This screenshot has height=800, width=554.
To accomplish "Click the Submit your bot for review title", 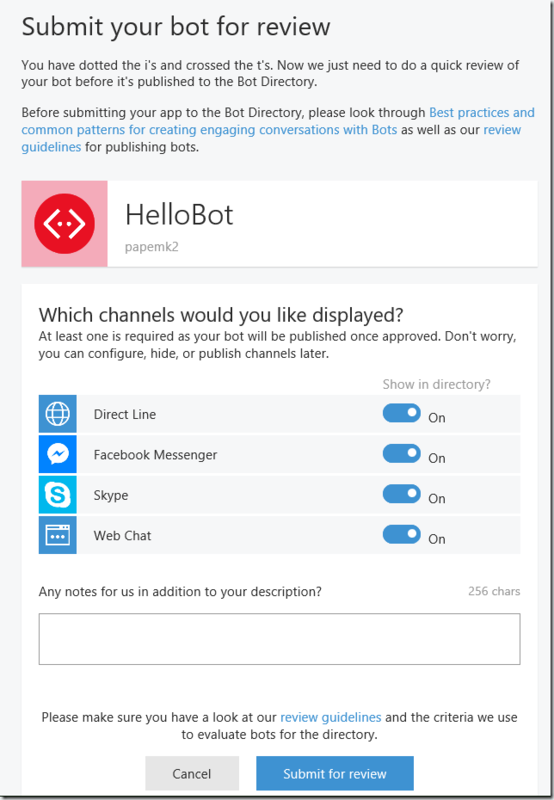I will pos(176,27).
